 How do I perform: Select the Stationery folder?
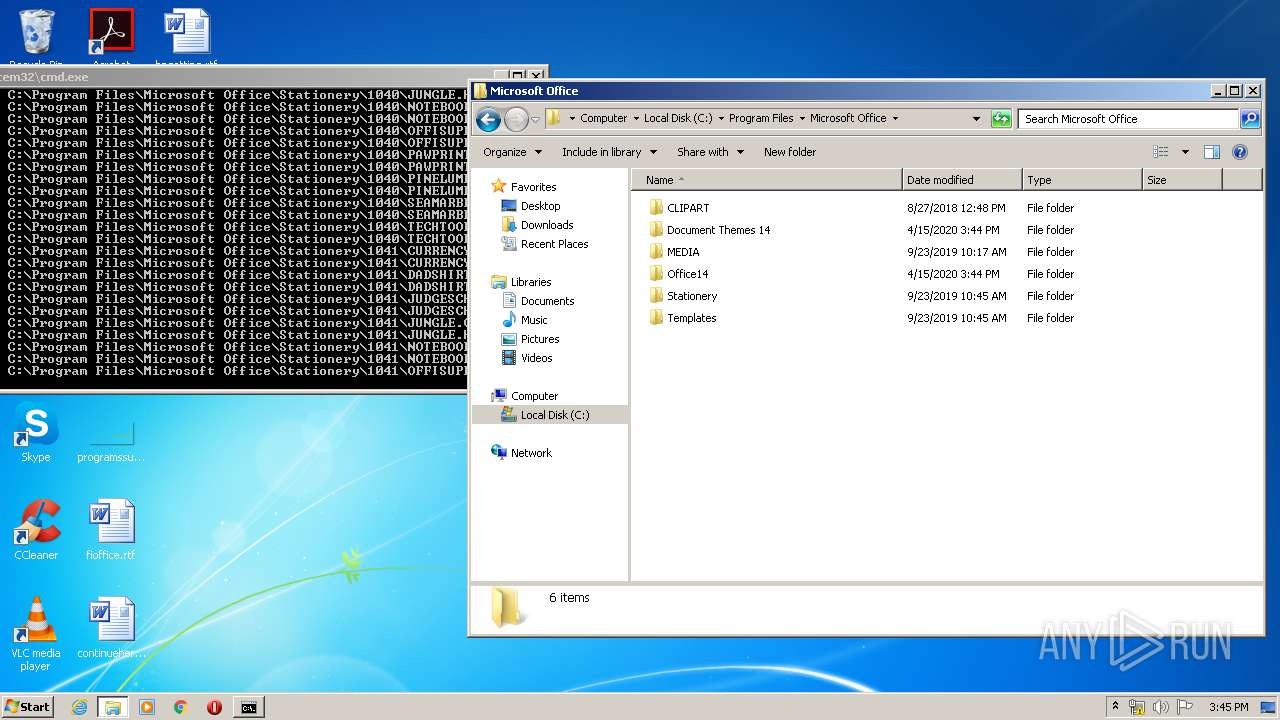click(692, 296)
